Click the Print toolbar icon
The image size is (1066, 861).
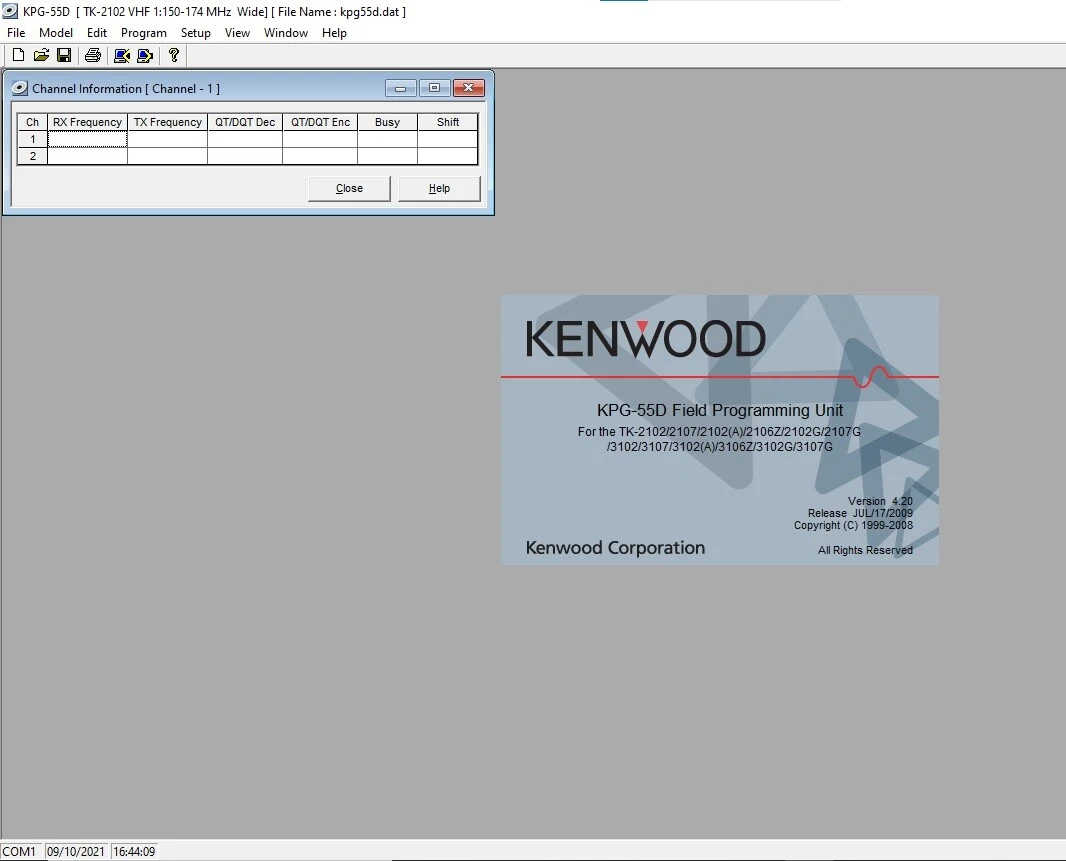(x=93, y=55)
